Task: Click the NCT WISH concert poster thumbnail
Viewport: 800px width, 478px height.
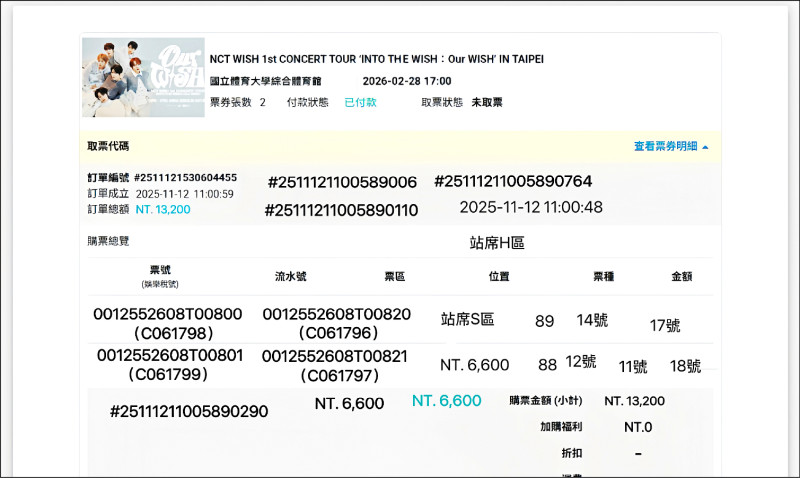Action: click(143, 77)
